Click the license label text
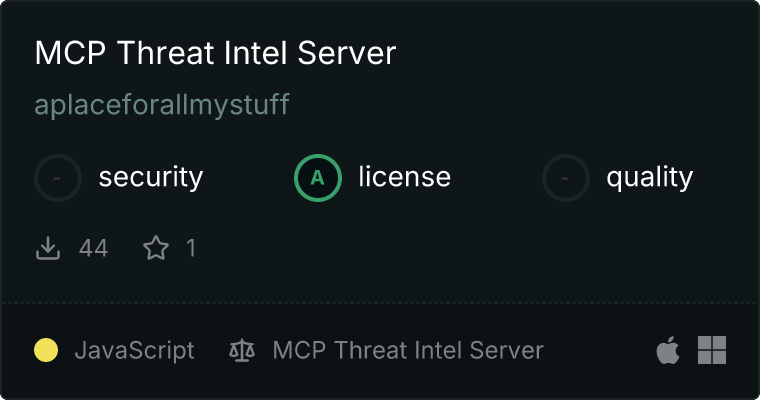The image size is (760, 400). [404, 178]
